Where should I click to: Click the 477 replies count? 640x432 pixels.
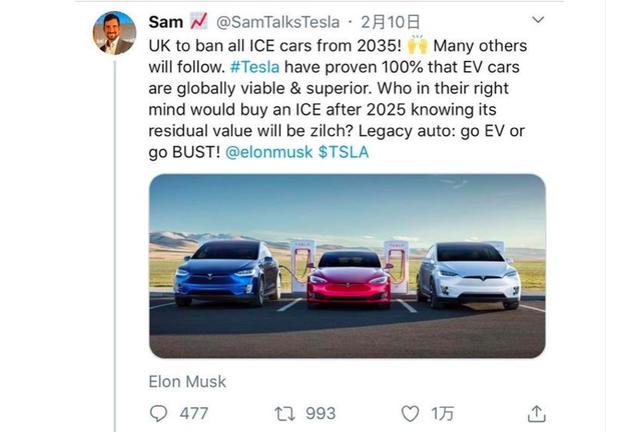[x=193, y=413]
